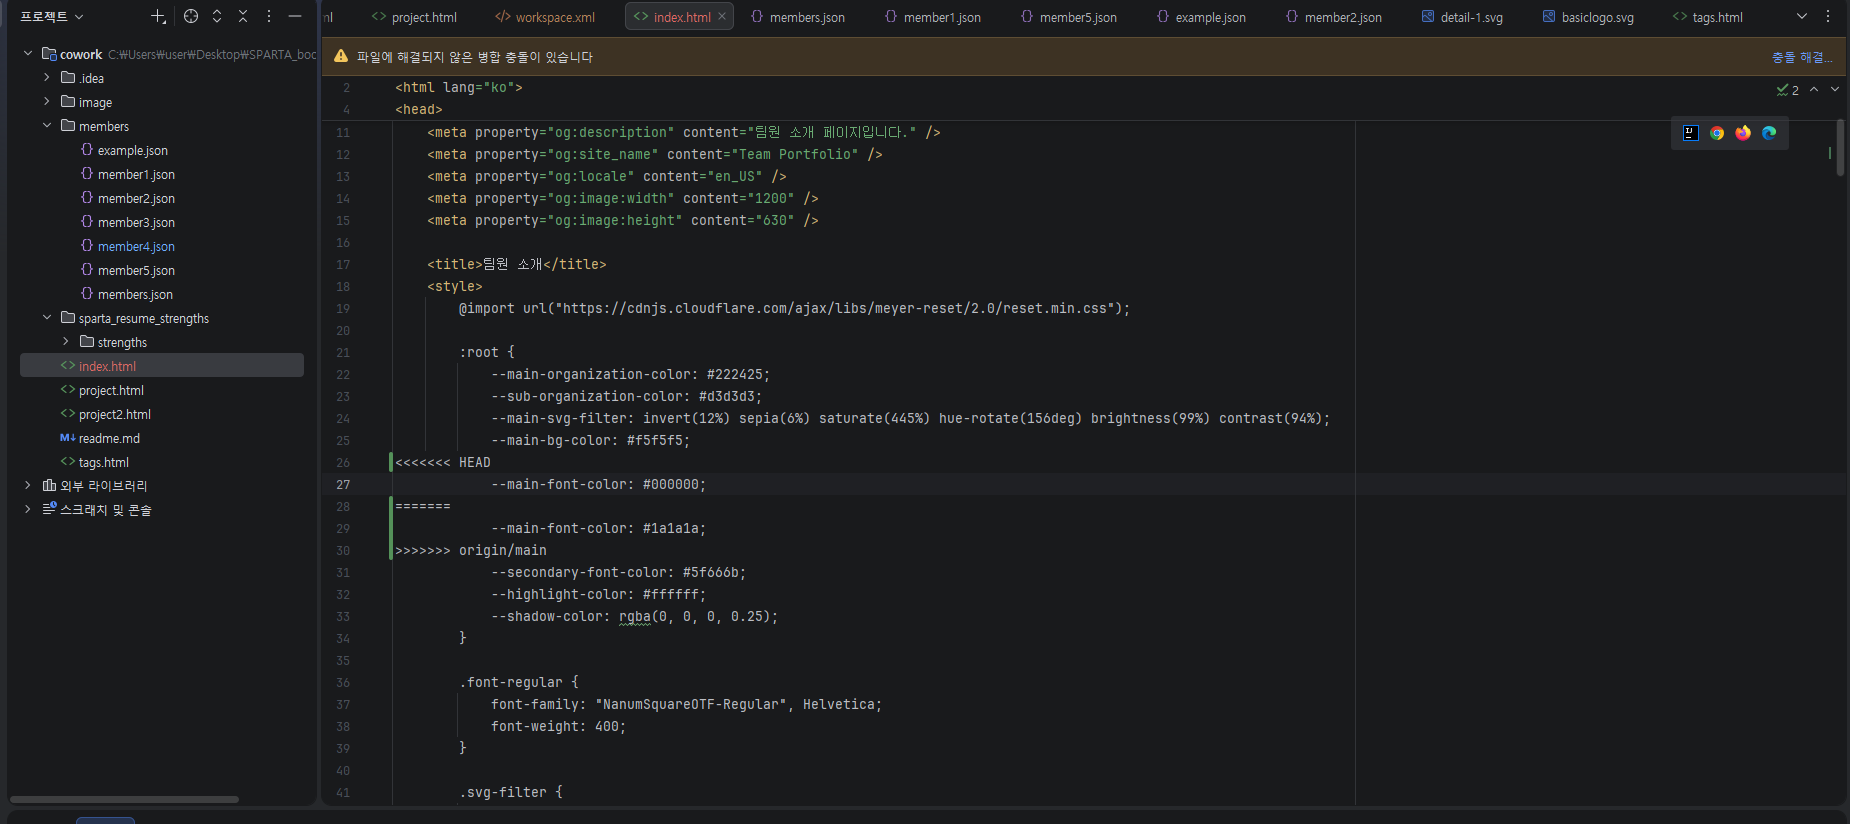1850x824 pixels.
Task: Open the page in Chrome browser
Action: click(x=1717, y=133)
